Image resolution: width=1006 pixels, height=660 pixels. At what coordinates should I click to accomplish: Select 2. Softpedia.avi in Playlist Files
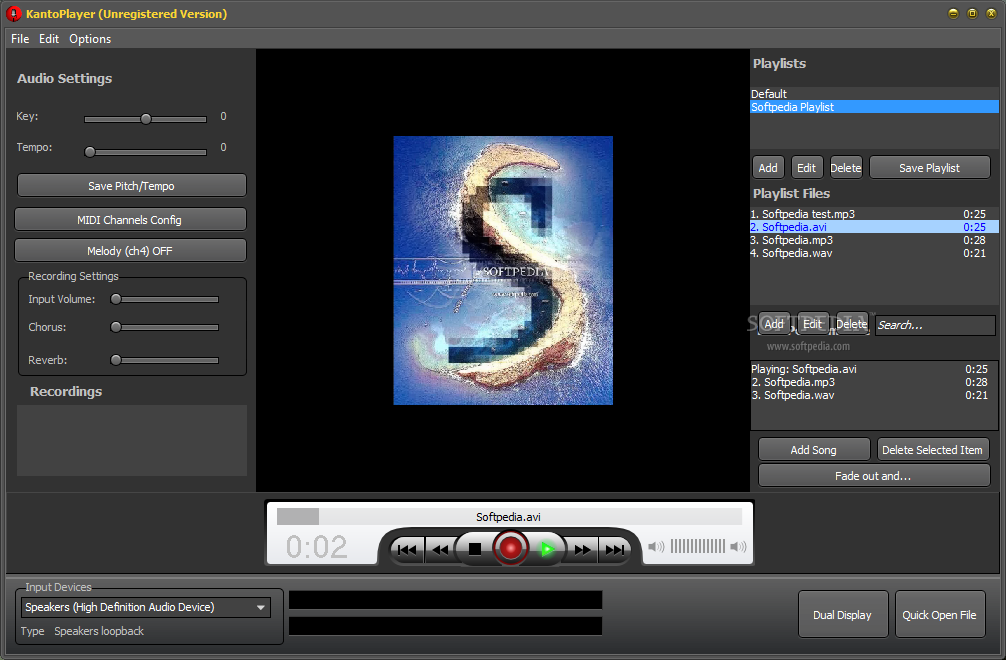(x=874, y=226)
